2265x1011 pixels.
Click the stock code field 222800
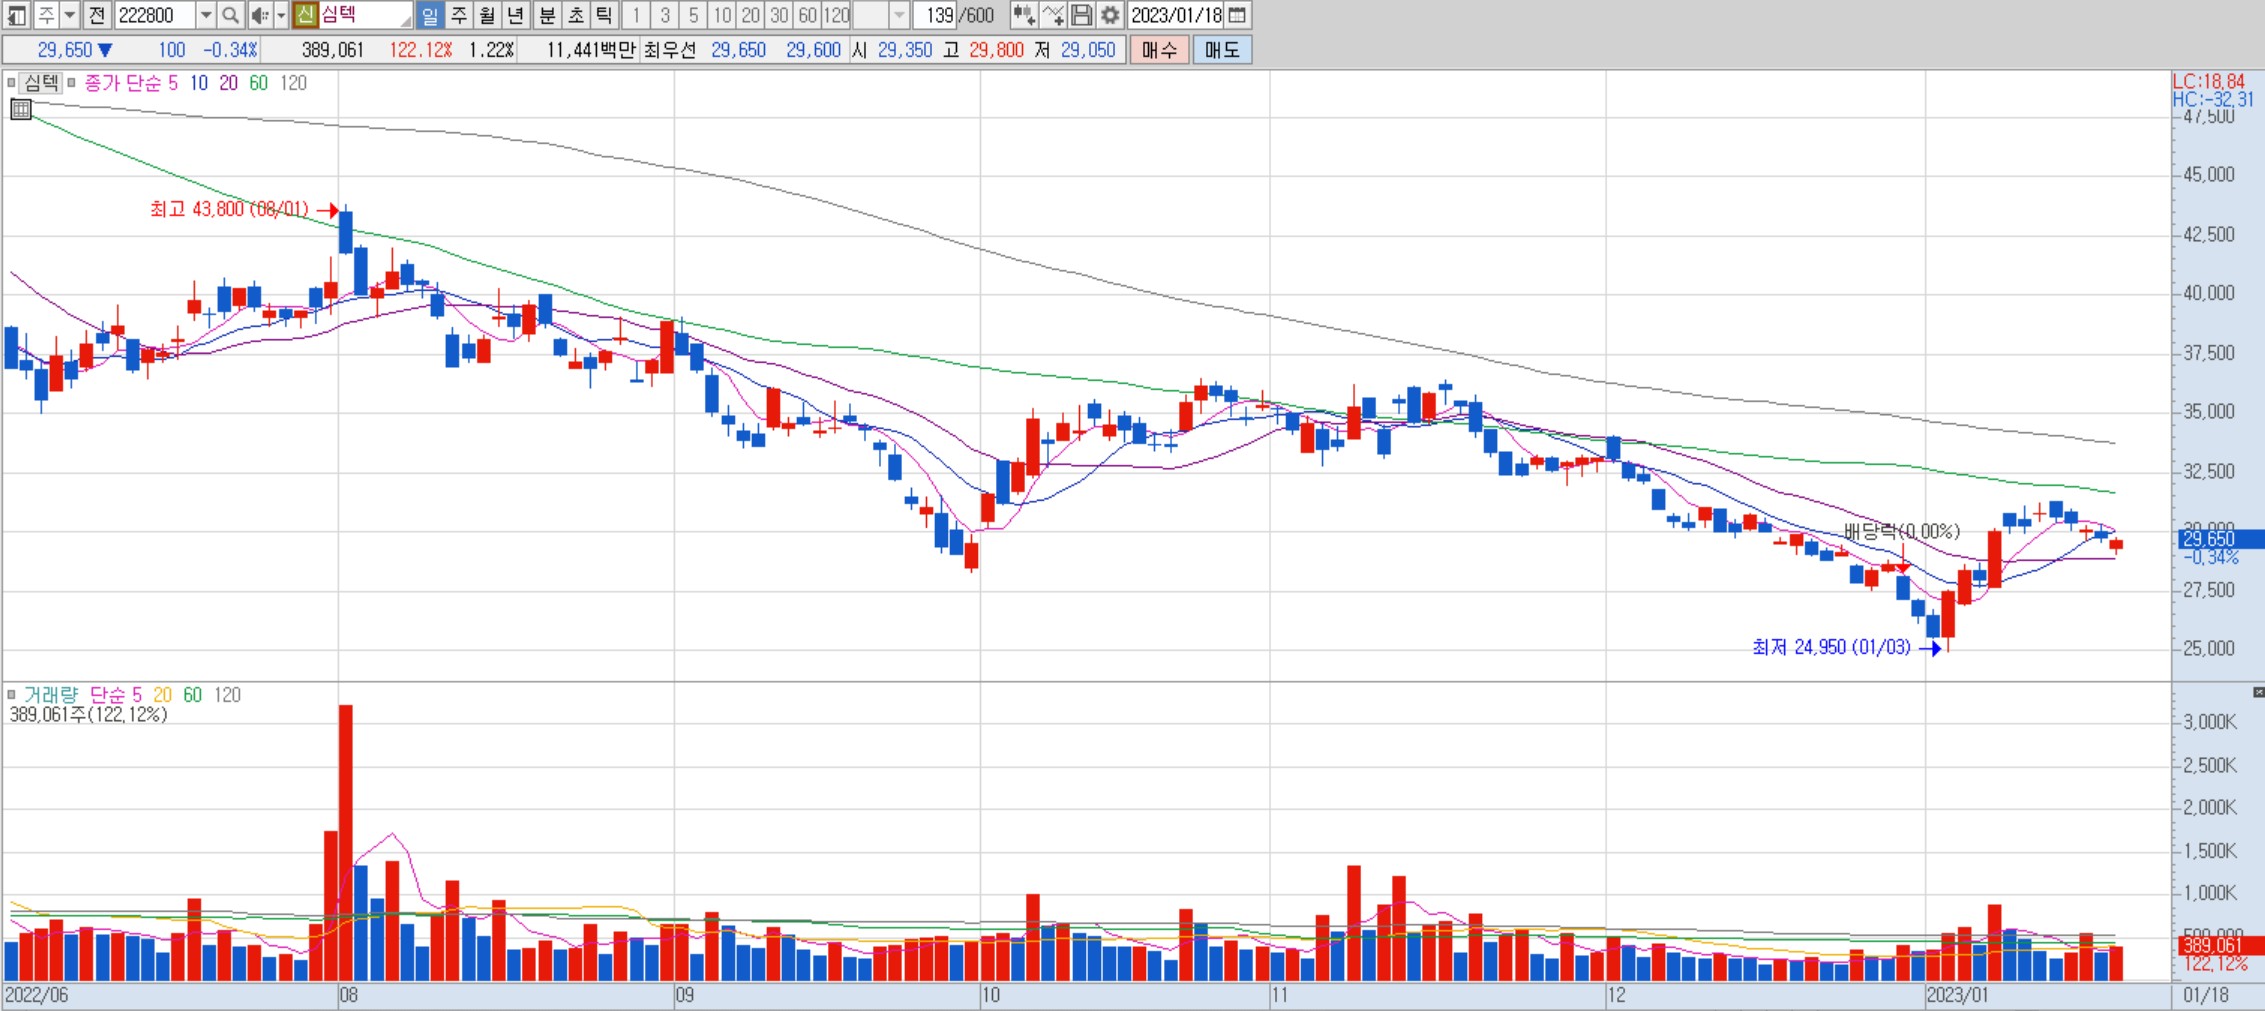[x=155, y=15]
